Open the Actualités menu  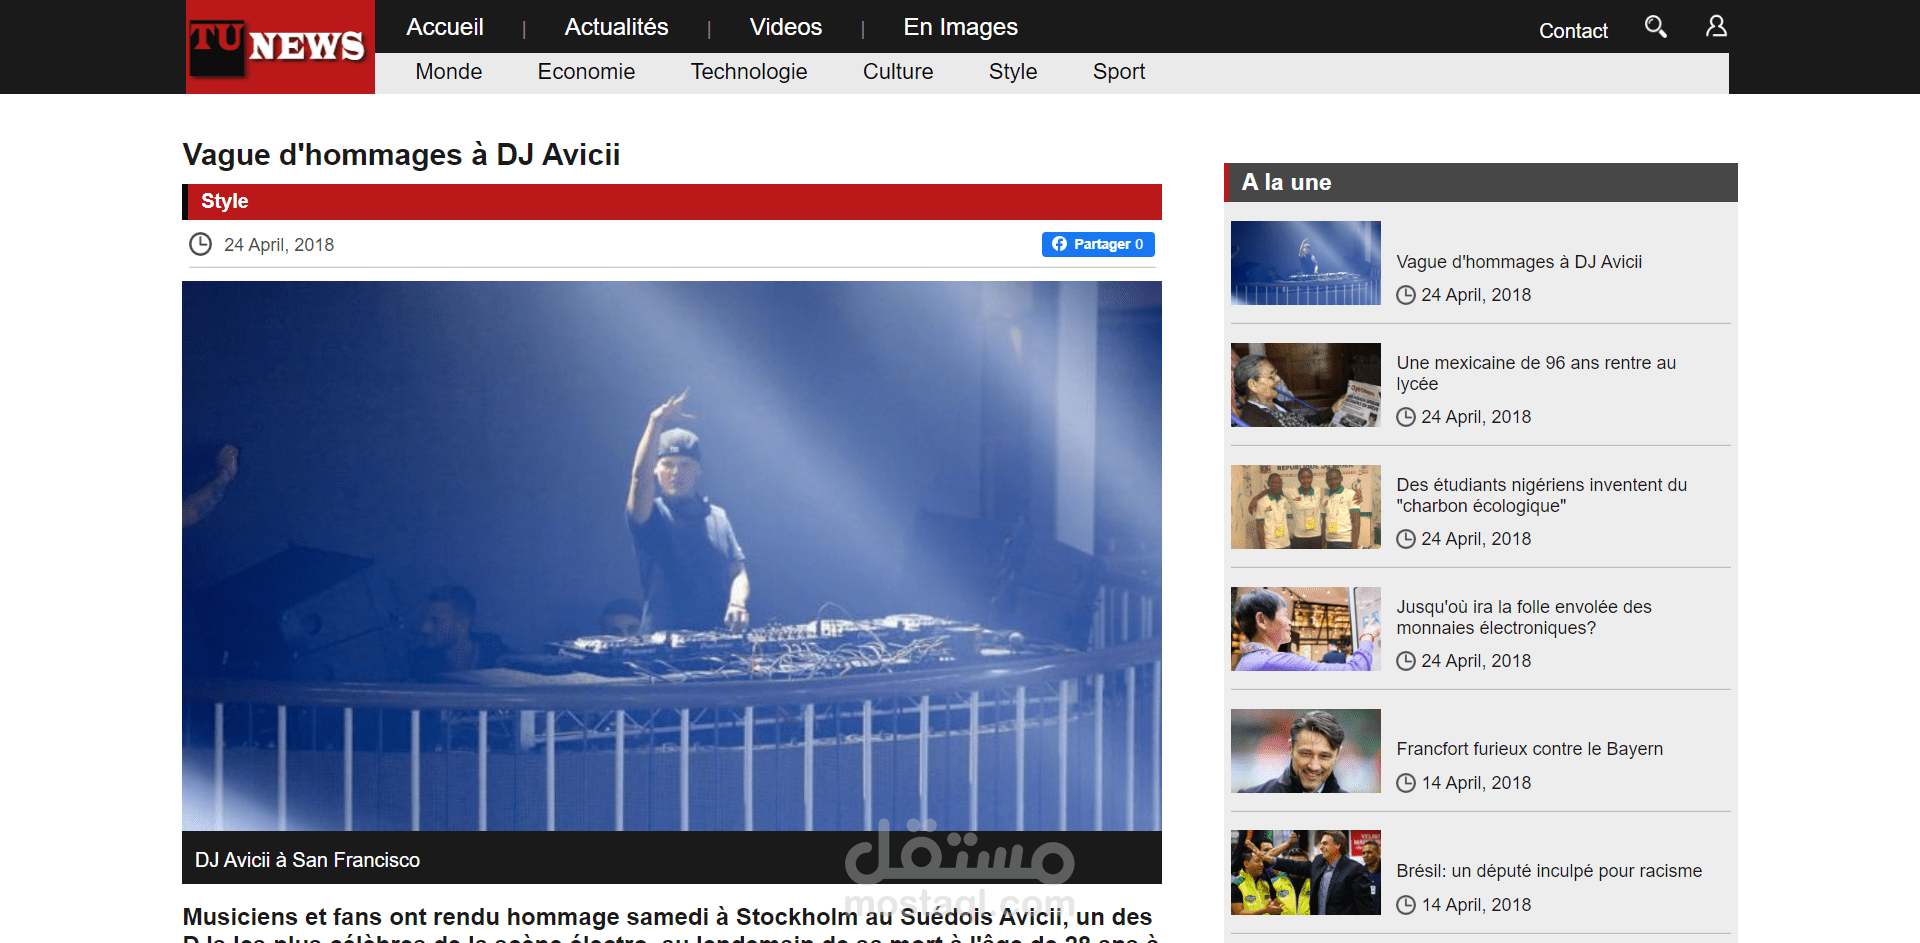click(x=616, y=27)
